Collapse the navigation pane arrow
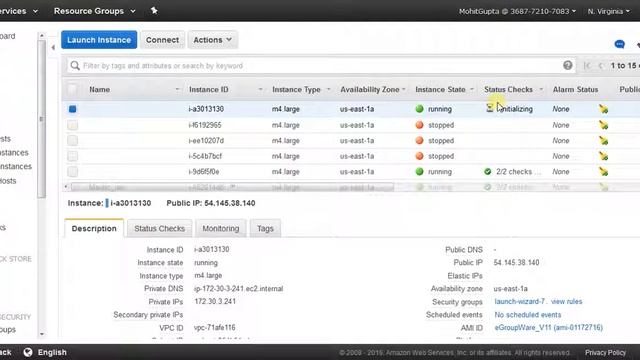The image size is (640, 360). point(53,47)
